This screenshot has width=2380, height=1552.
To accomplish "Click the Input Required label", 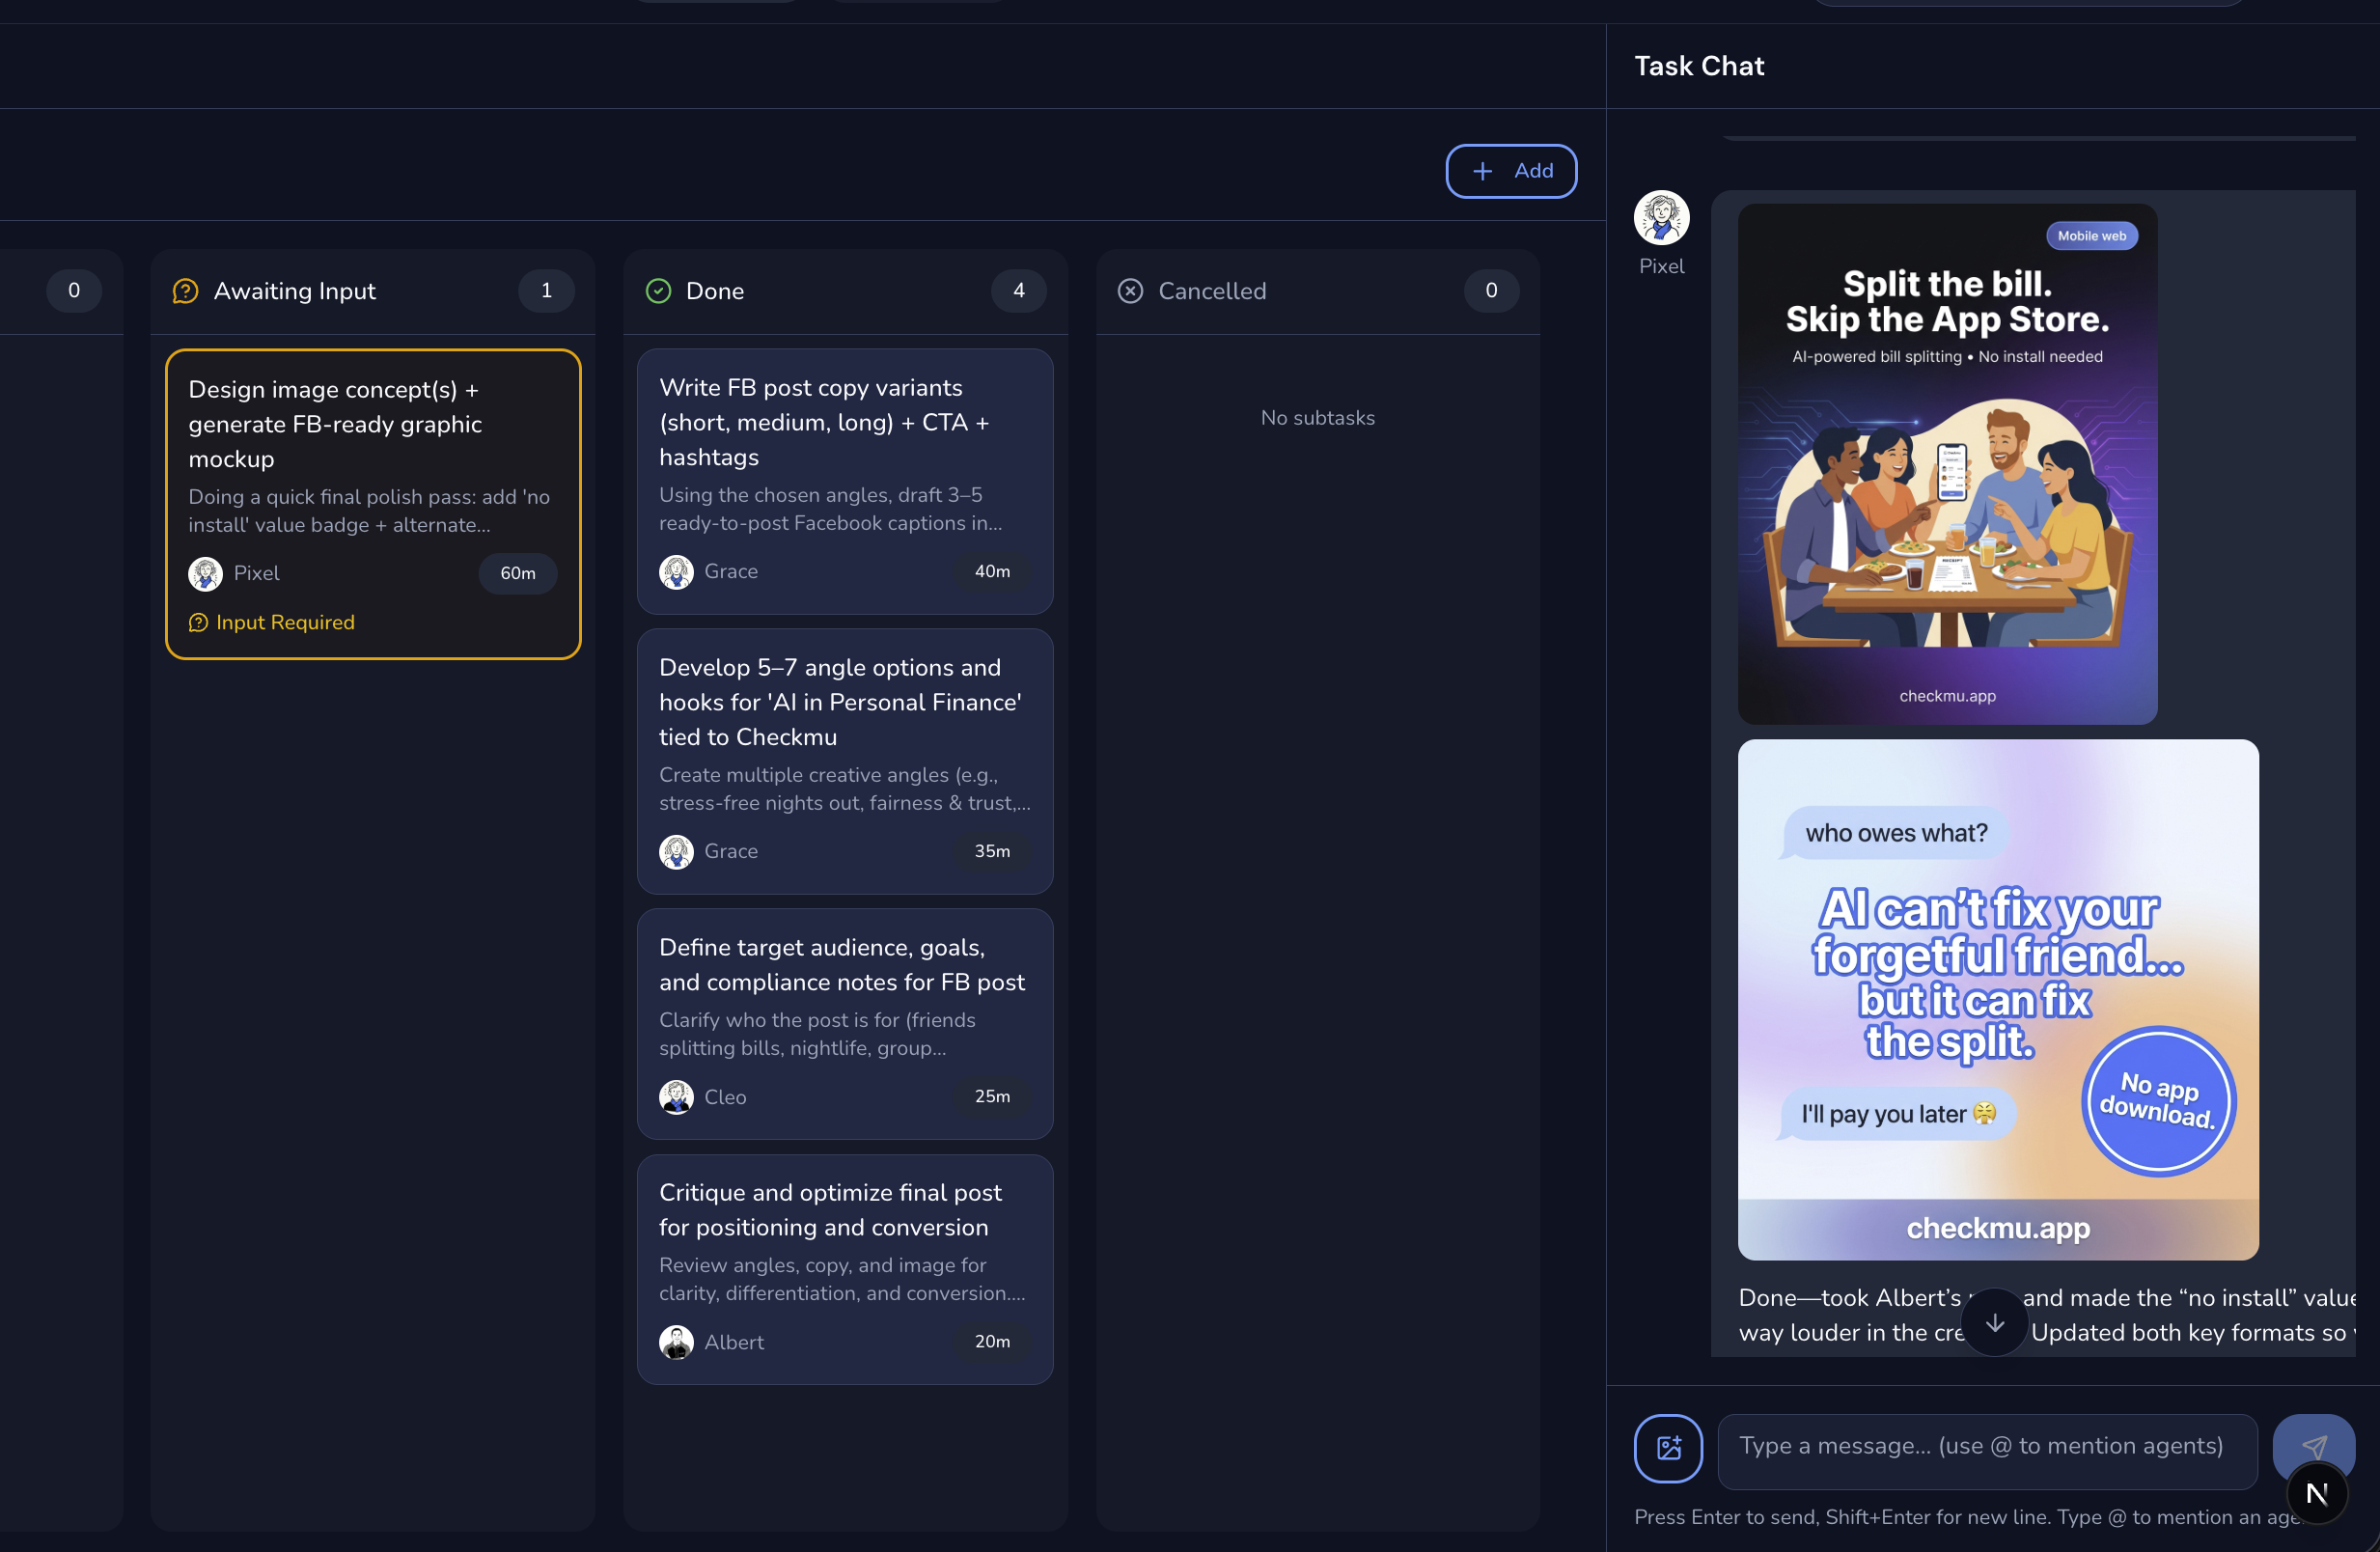I will 285,622.
